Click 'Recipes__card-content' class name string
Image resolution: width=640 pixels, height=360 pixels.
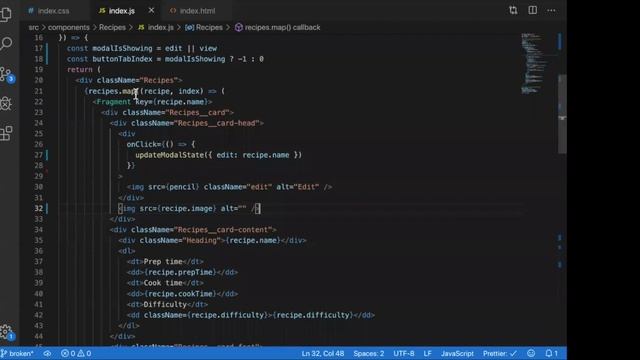click(x=223, y=230)
